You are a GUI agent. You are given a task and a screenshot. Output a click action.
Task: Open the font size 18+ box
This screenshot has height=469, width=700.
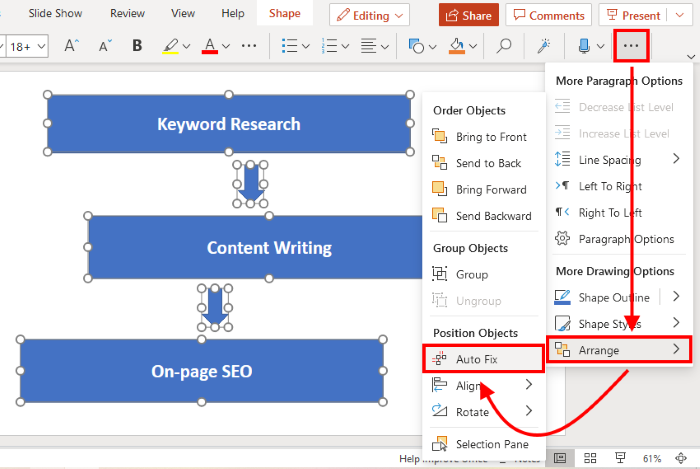pyautogui.click(x=28, y=46)
